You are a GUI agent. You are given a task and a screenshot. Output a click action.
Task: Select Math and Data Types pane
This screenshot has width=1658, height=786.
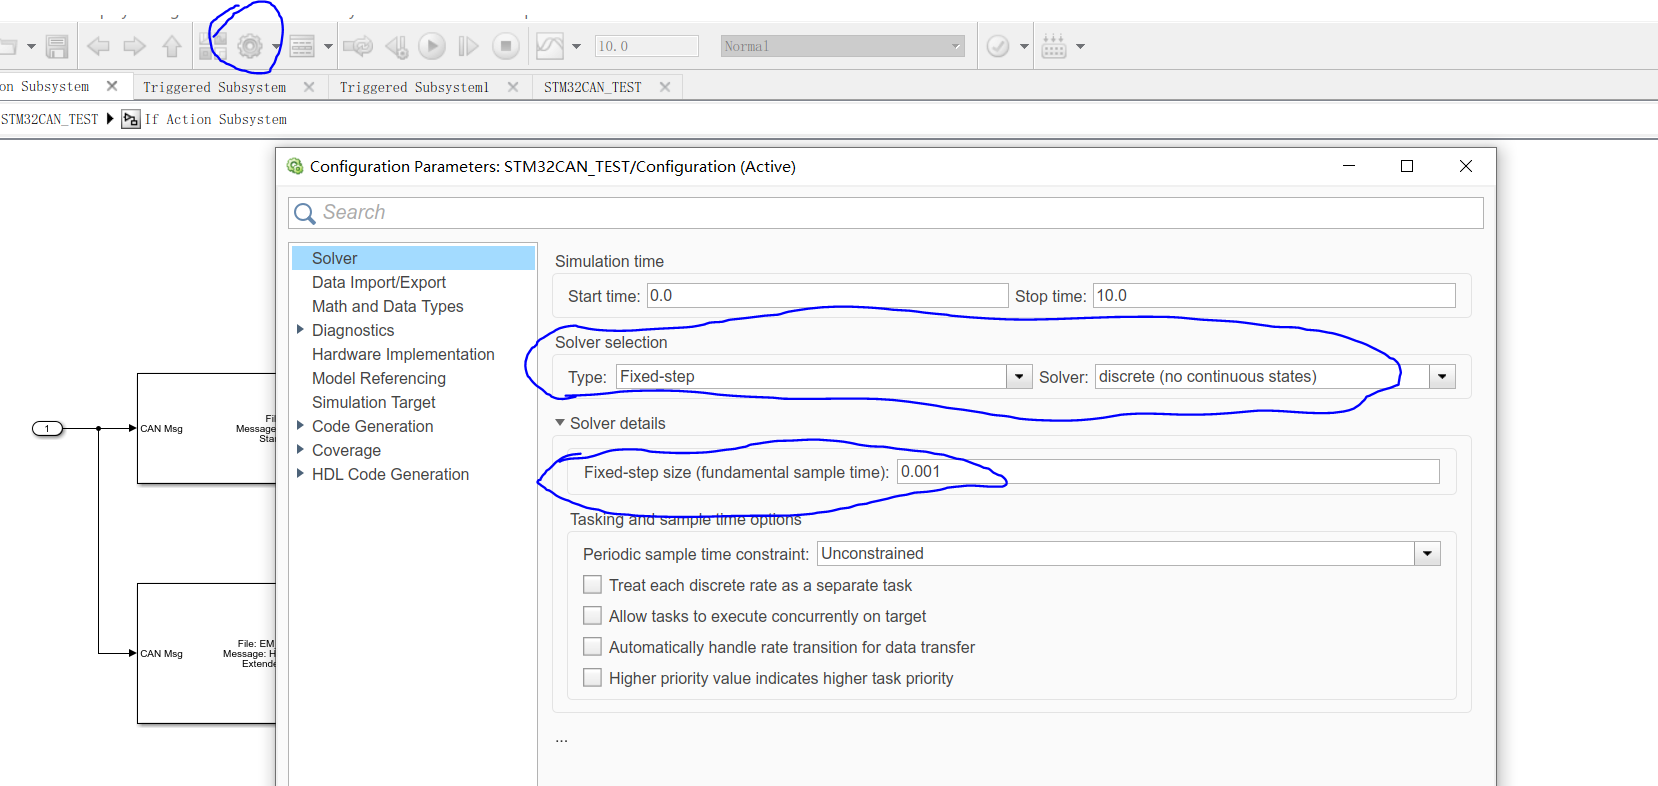click(388, 306)
